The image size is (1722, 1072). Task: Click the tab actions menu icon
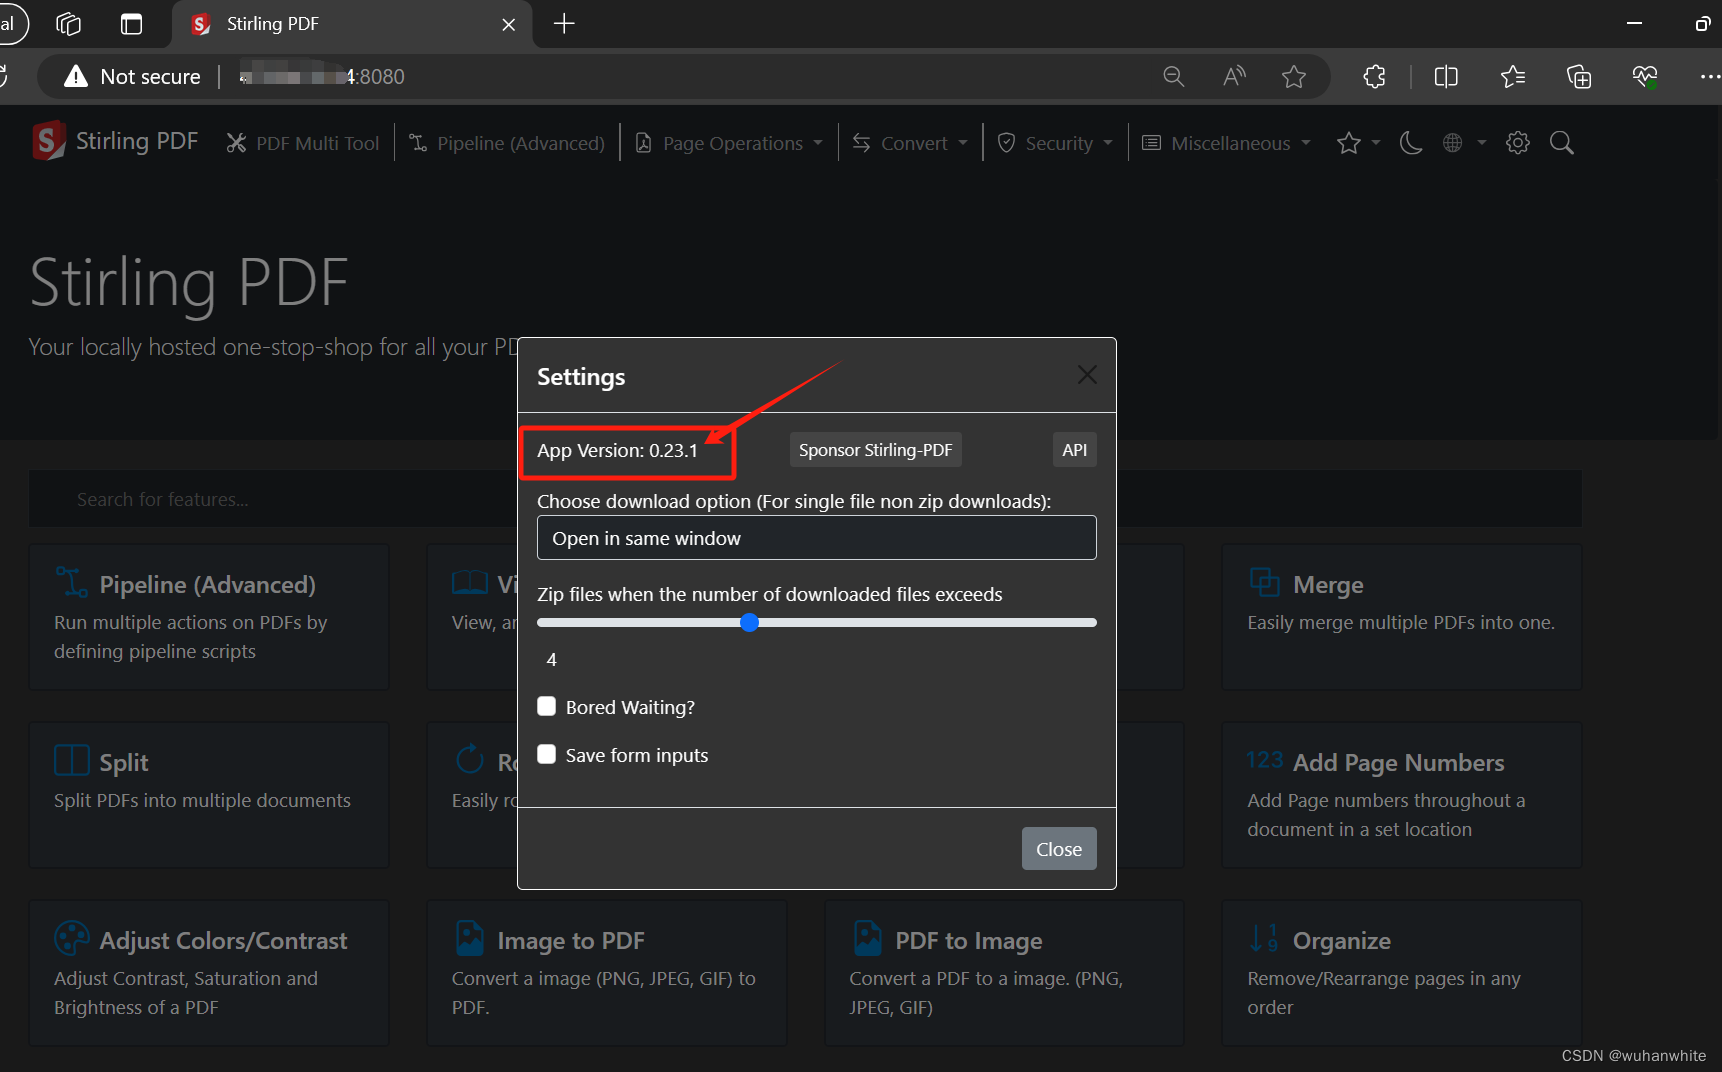click(131, 24)
